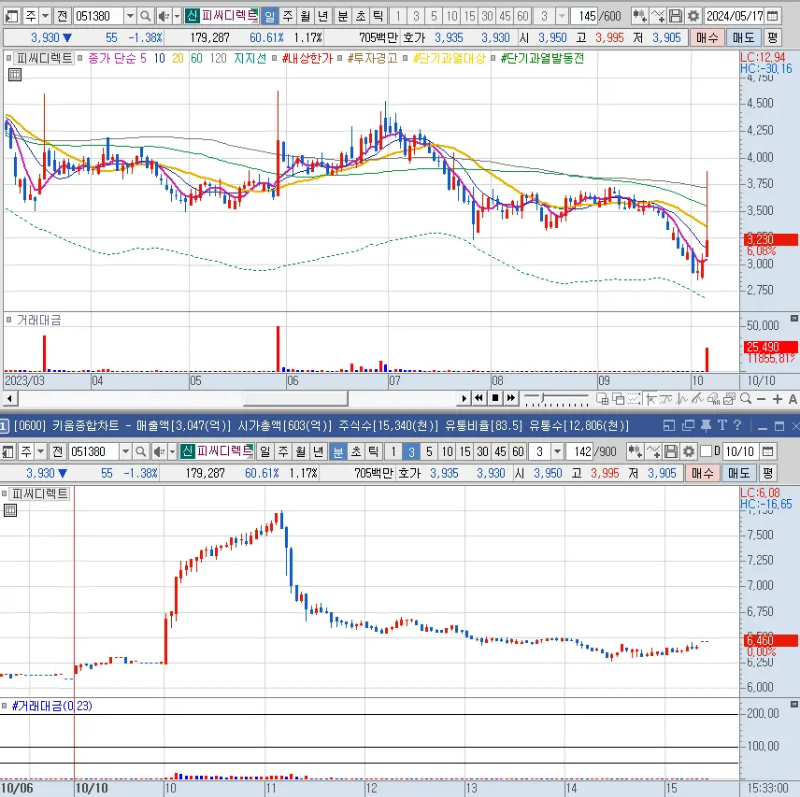800x797 pixels.
Task: Toggle the 거래대금 volume panel marker in upper chart
Action: 9,320
